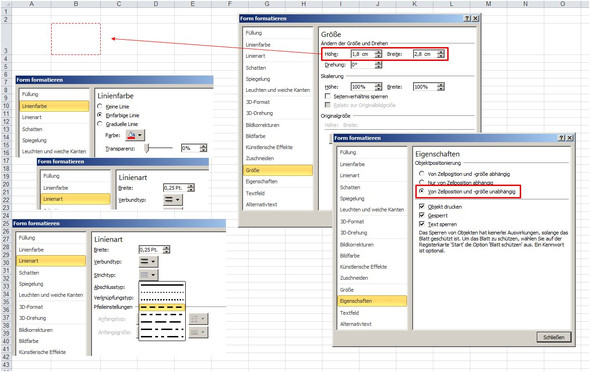The width and height of the screenshot is (590, 372).
Task: Pick the round dot line style
Action: [x=162, y=292]
